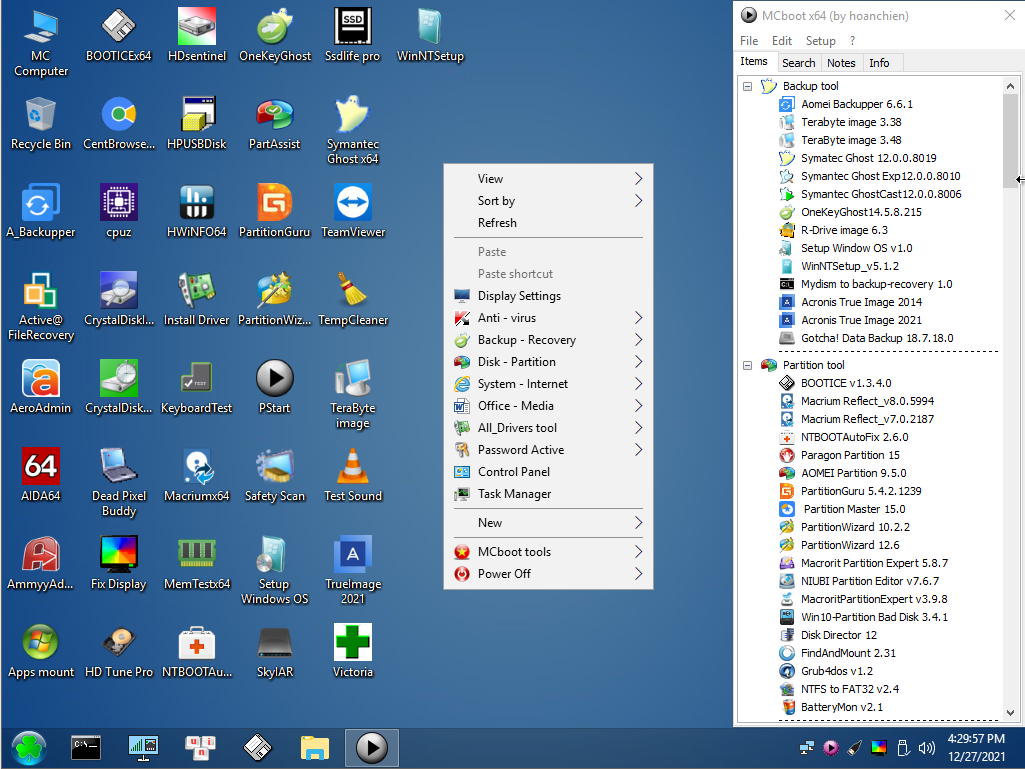
Task: Select Ssdlife pro desktop icon
Action: [352, 35]
